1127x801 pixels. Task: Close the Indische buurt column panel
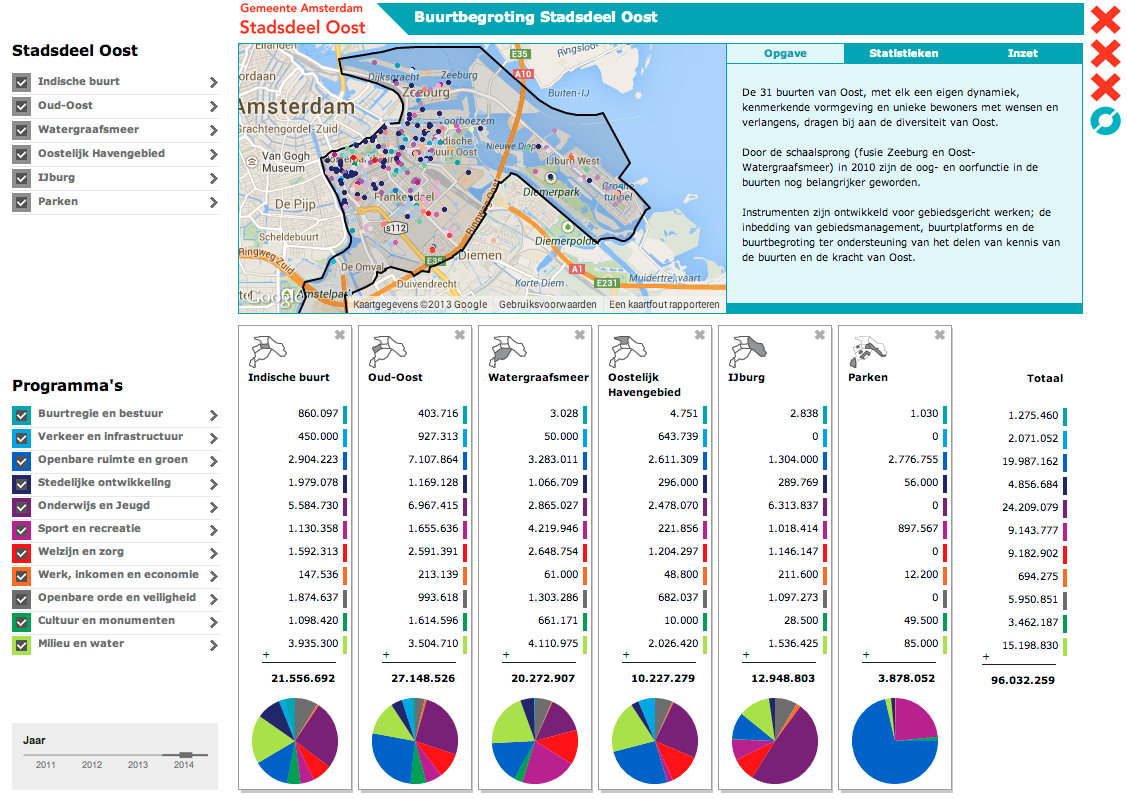(340, 335)
